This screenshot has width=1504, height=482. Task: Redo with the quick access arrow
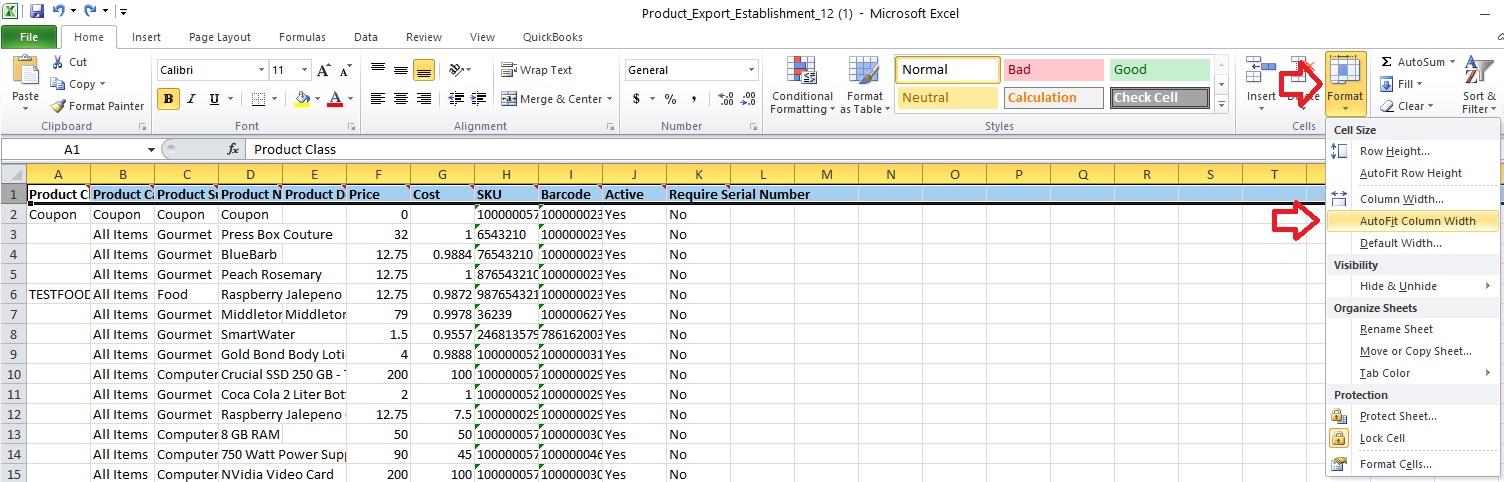[x=90, y=12]
